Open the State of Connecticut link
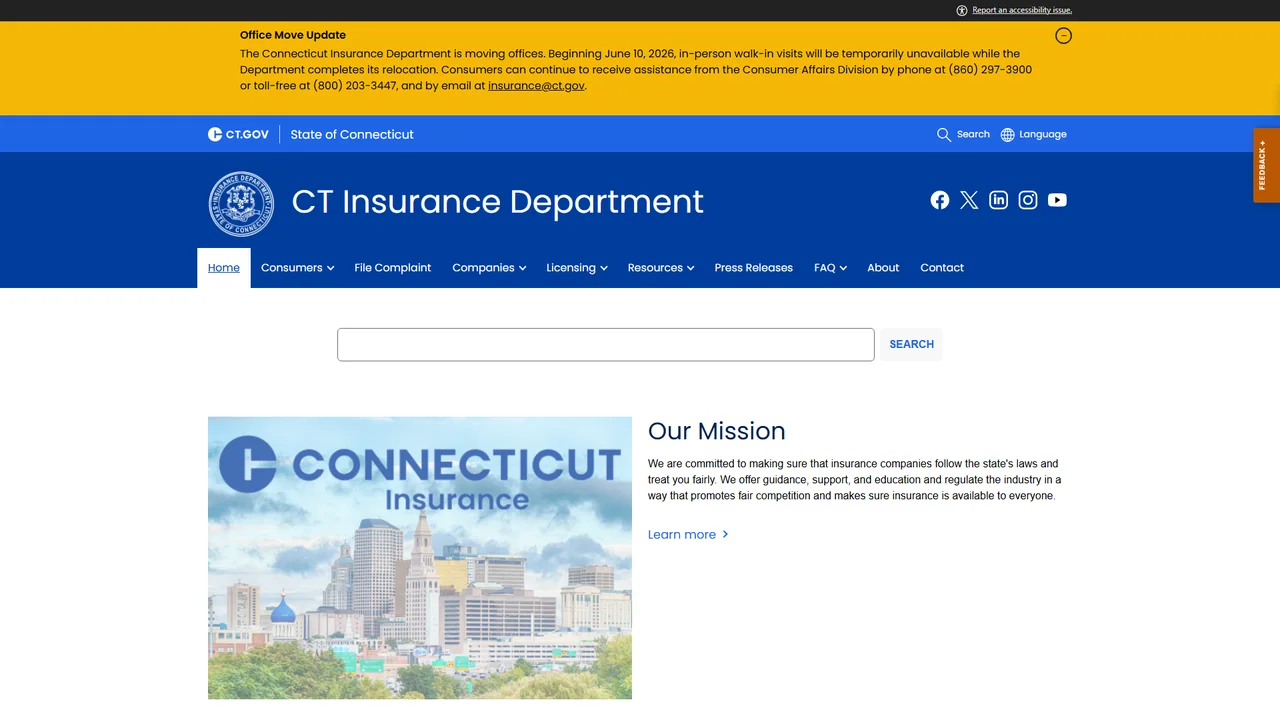Screen dimensions: 1280x720 pos(352,134)
